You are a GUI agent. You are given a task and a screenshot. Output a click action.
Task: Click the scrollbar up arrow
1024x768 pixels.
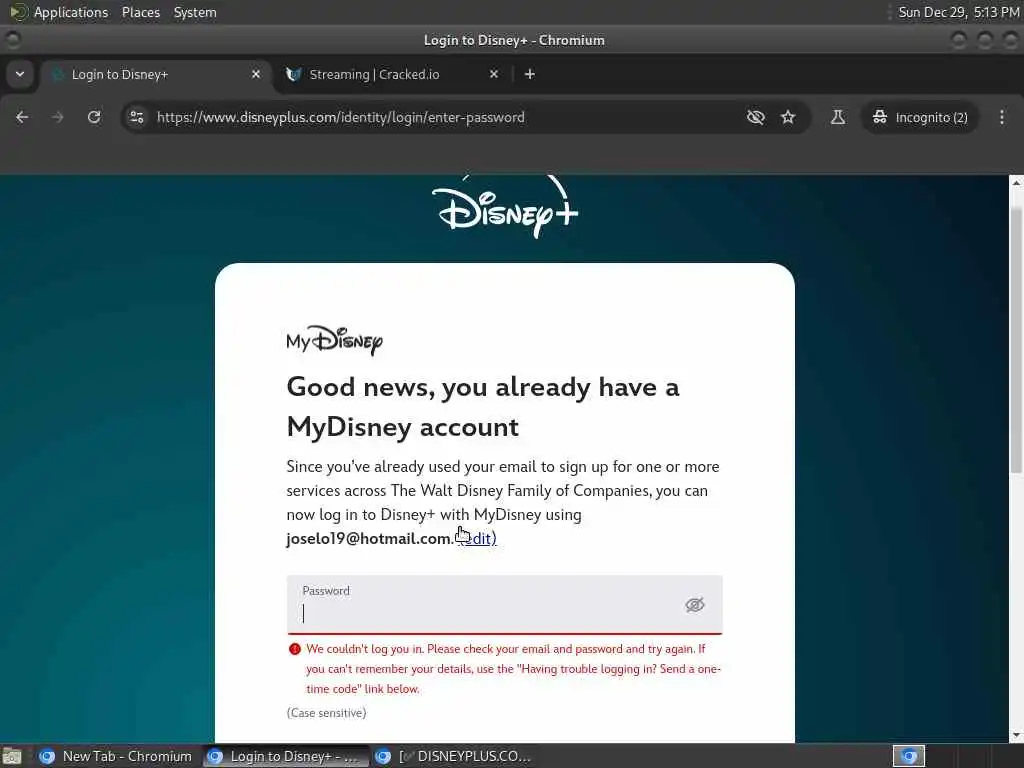1016,183
